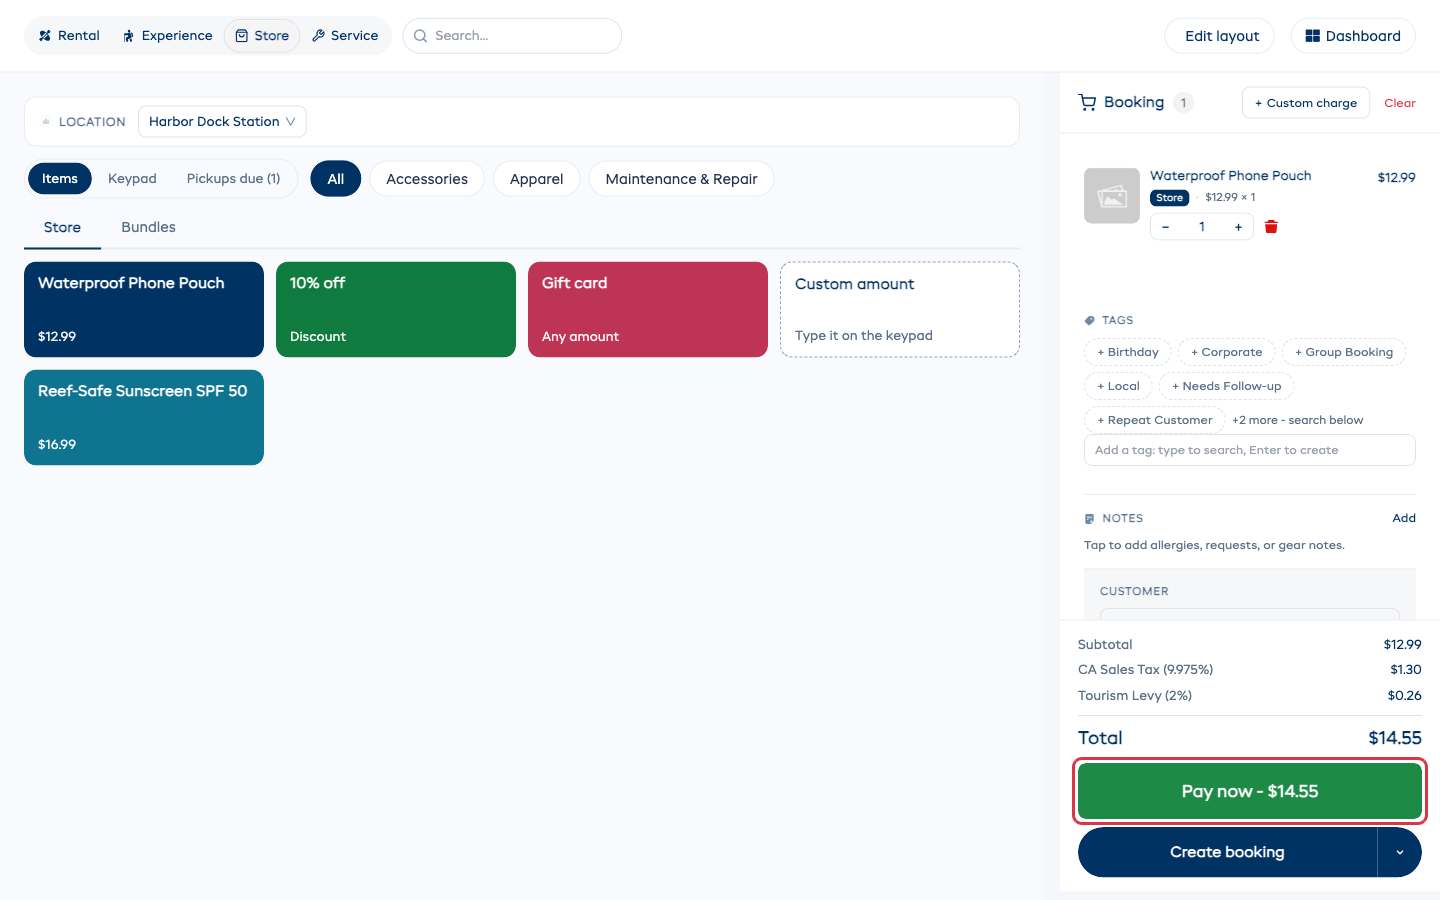The width and height of the screenshot is (1440, 900).
Task: Click the Waterproof Phone Pouch image placeholder
Action: 1112,196
